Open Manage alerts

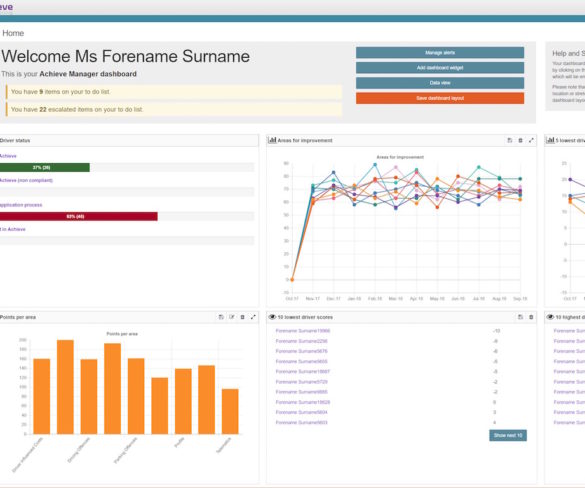pos(440,53)
